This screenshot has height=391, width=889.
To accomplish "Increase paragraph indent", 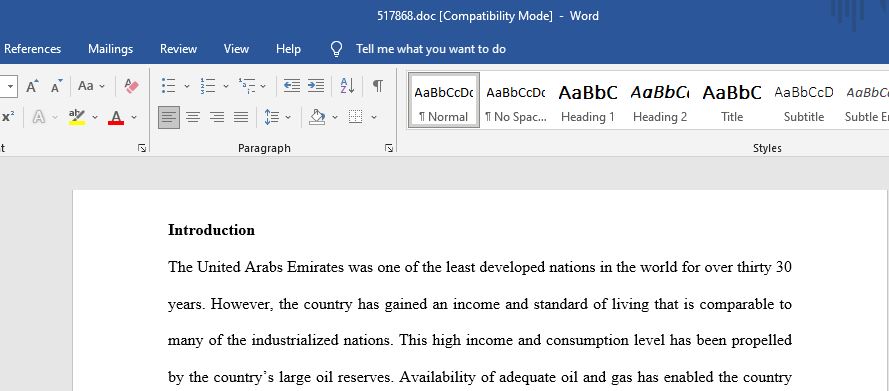I will (316, 86).
